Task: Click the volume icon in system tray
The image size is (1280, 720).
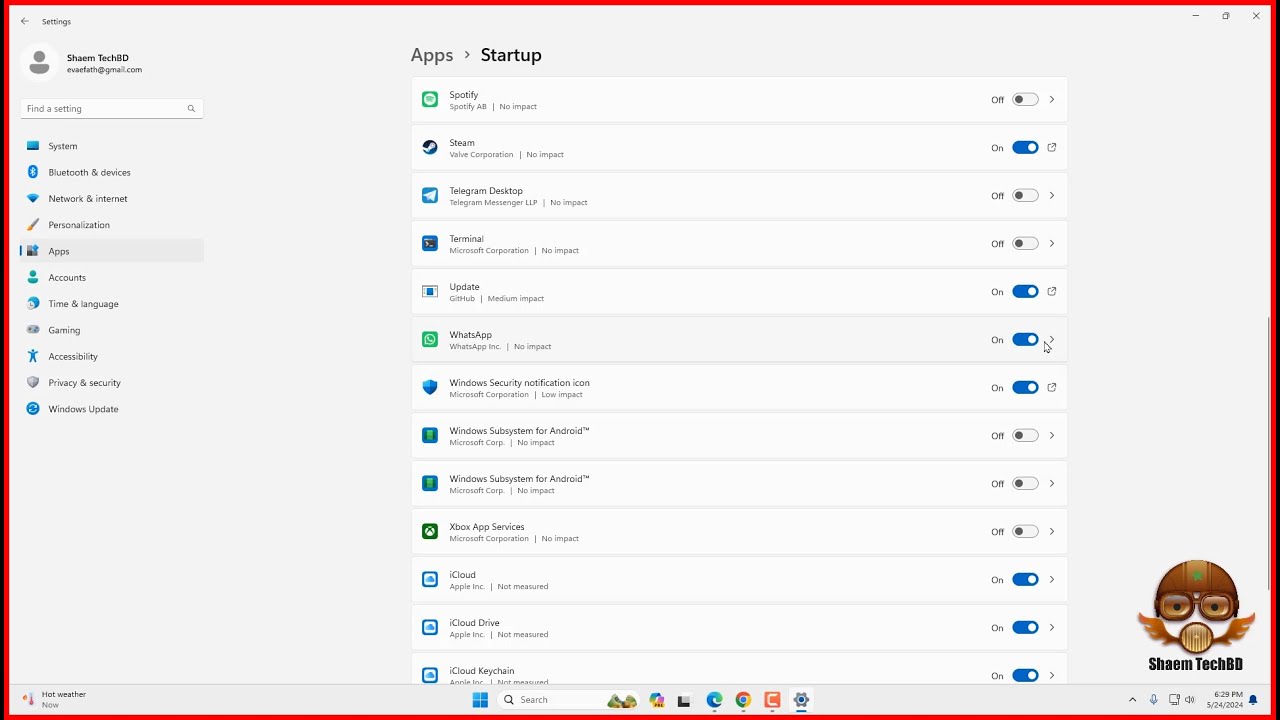Action: pyautogui.click(x=1190, y=700)
